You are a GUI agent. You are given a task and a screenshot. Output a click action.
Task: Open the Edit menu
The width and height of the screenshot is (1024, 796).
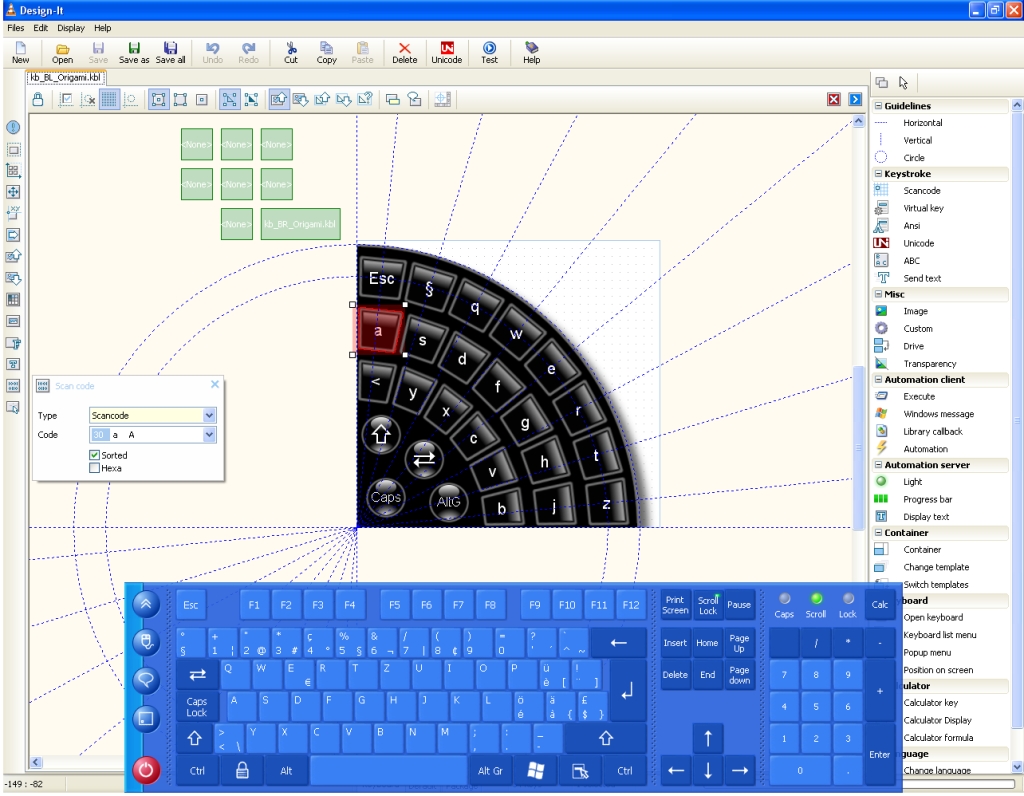pos(40,28)
